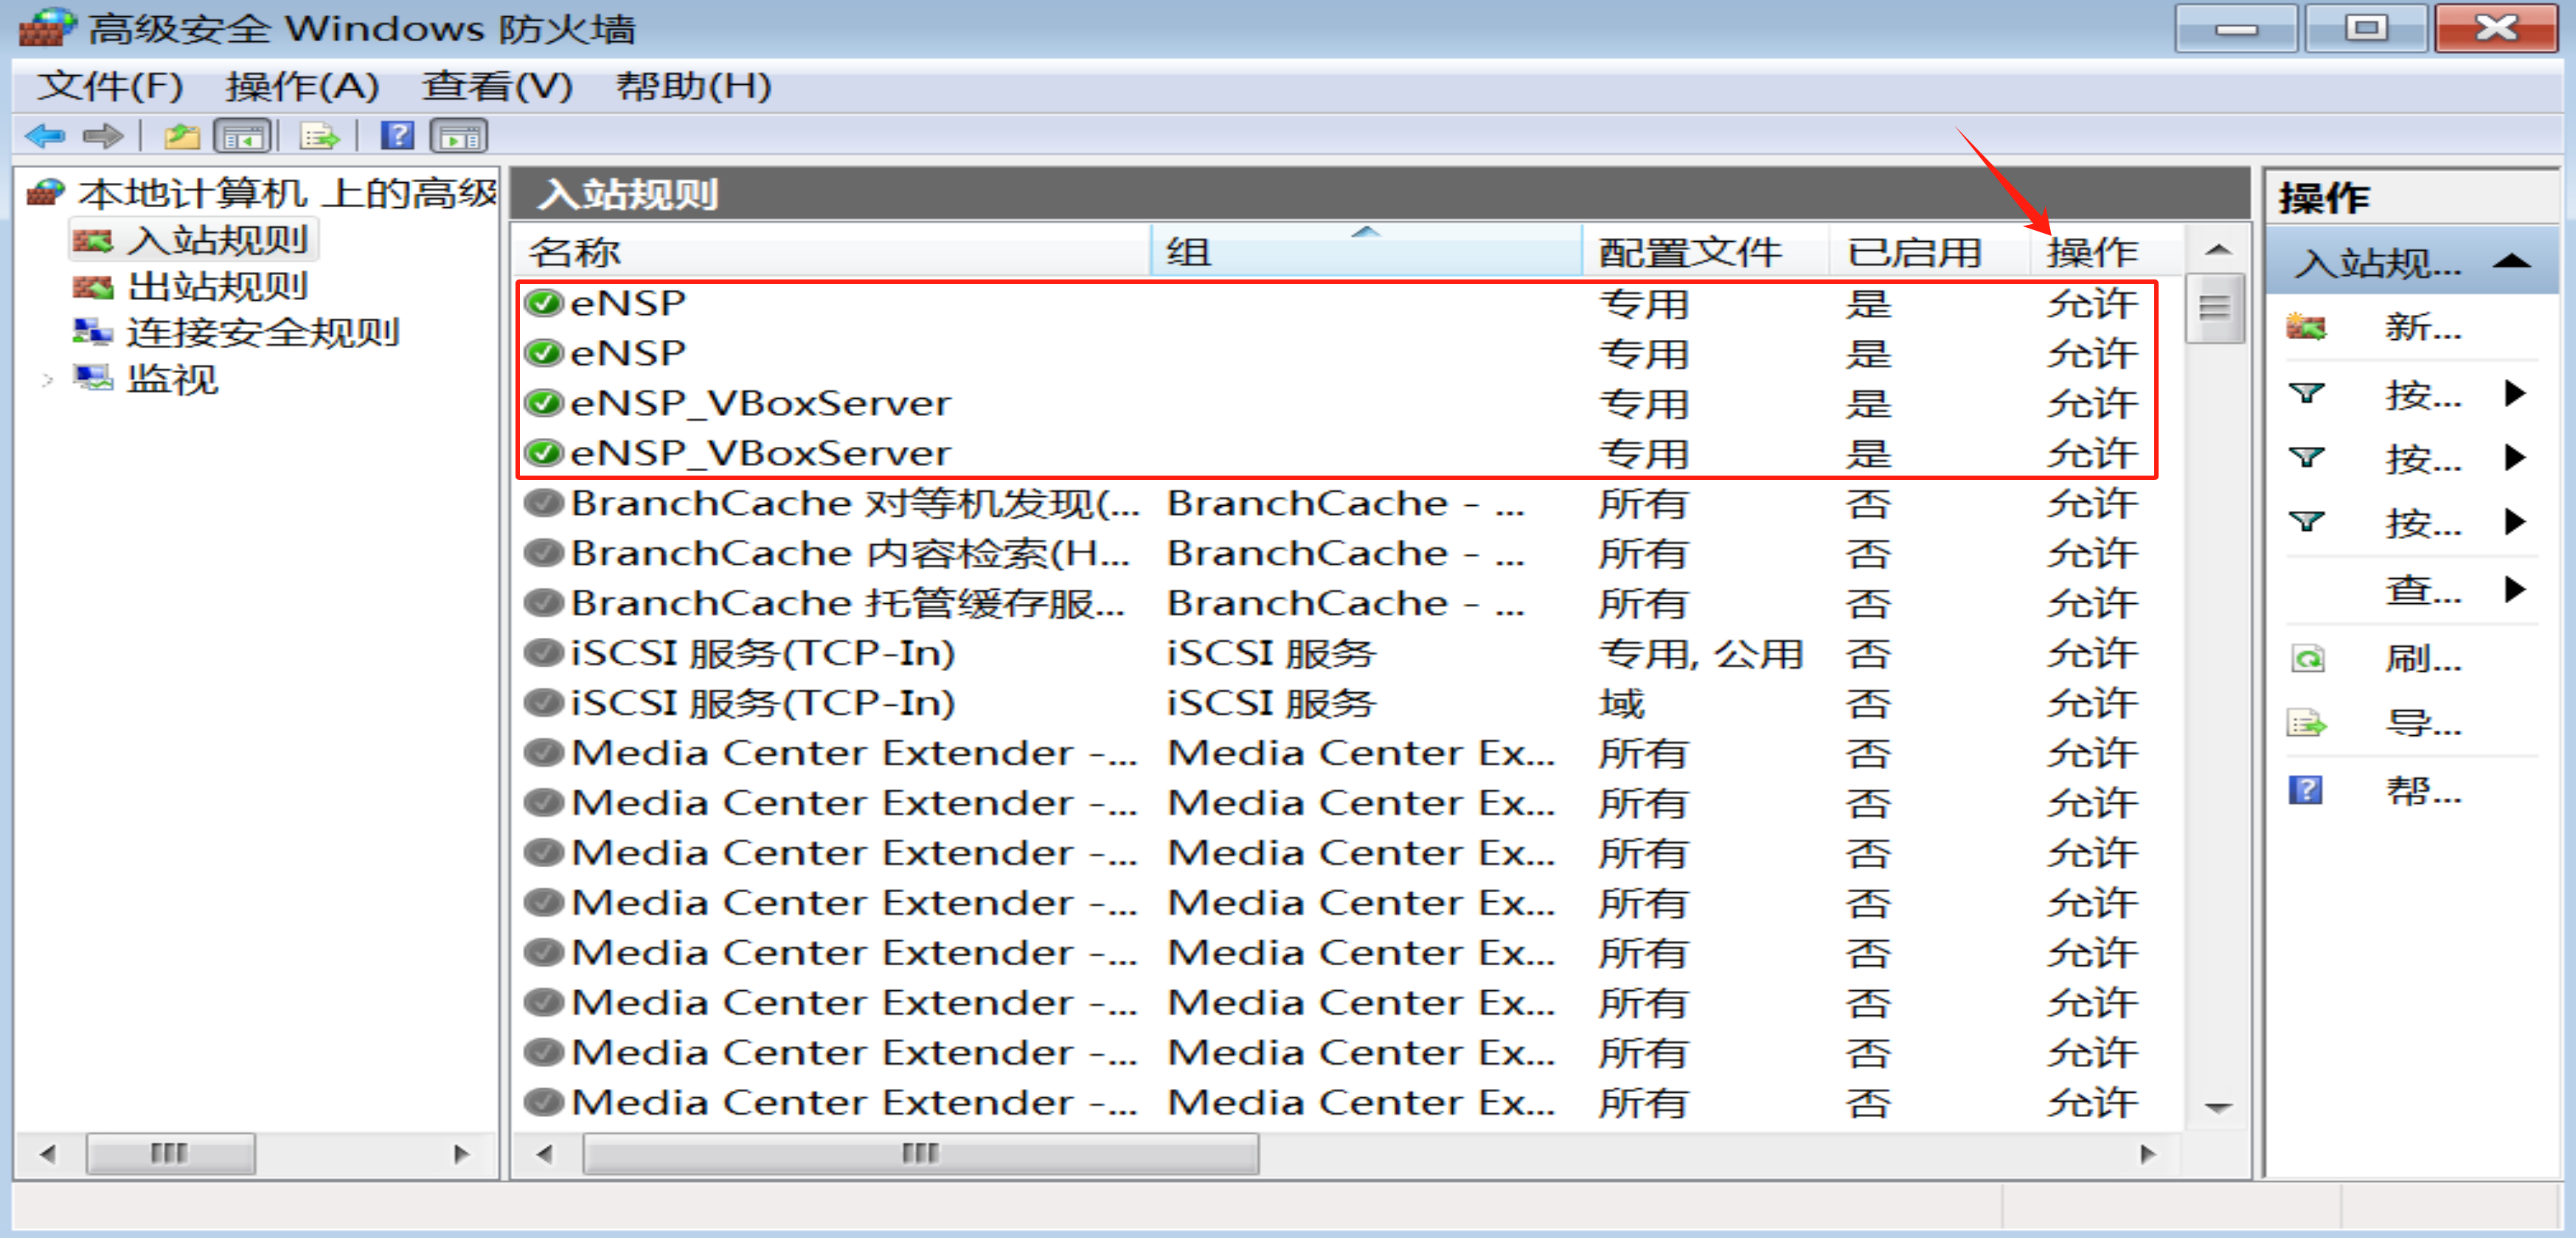Click the grey forward arrow toolbar icon
The width and height of the screenshot is (2576, 1238).
tap(102, 135)
